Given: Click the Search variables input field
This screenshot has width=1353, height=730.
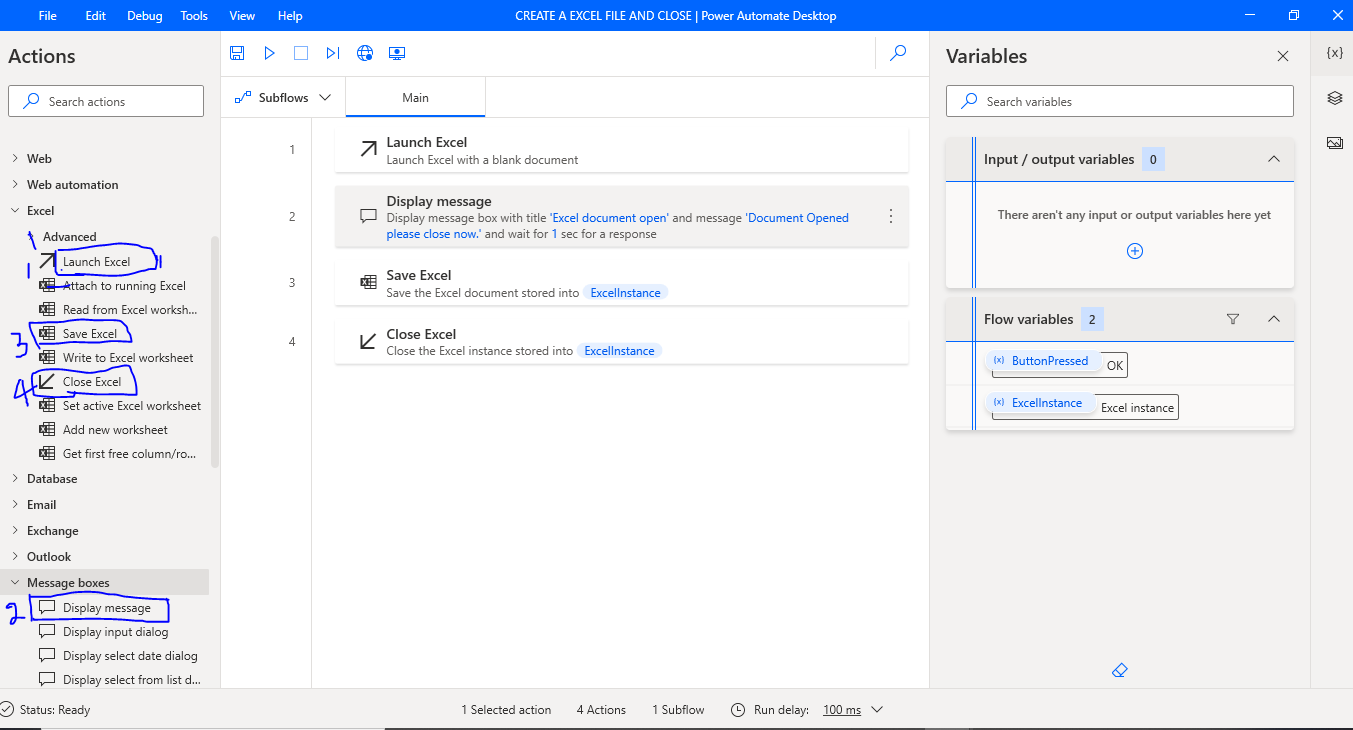Looking at the screenshot, I should click(x=1120, y=101).
